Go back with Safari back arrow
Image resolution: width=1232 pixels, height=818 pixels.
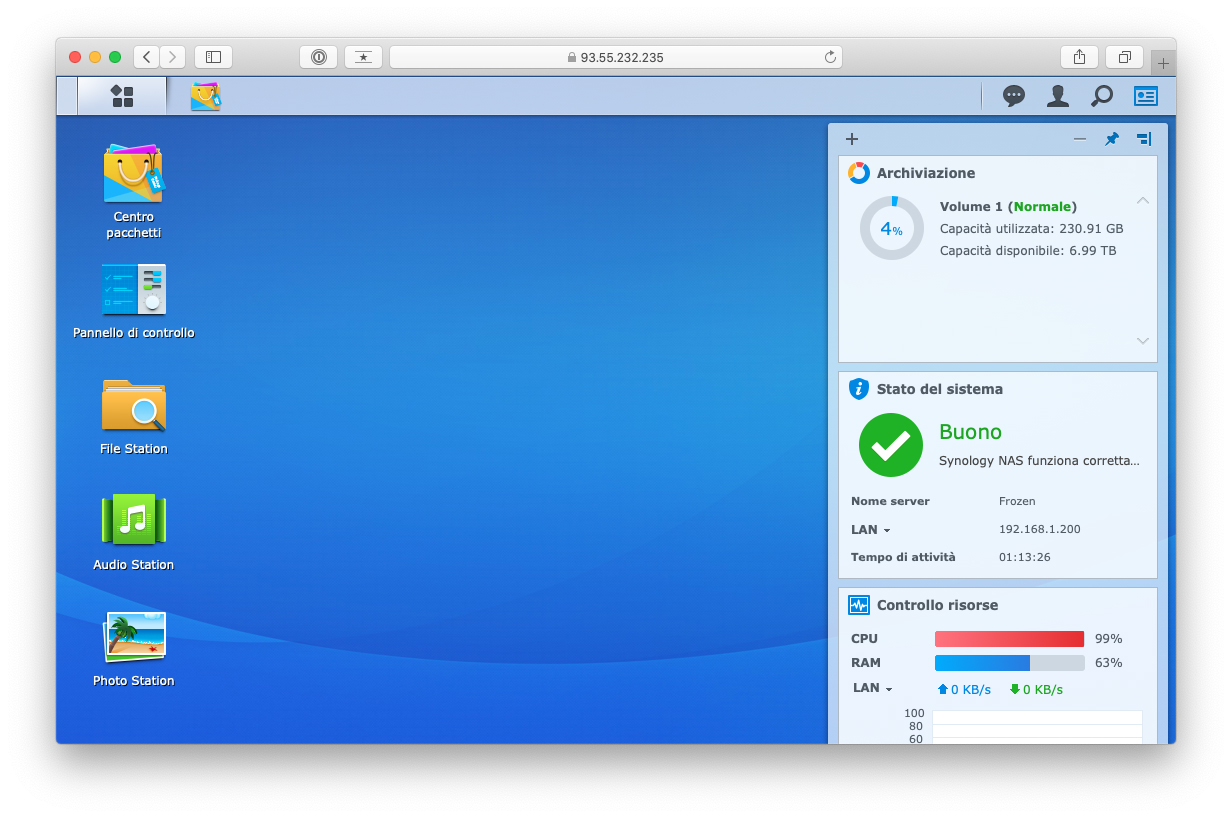[x=147, y=57]
